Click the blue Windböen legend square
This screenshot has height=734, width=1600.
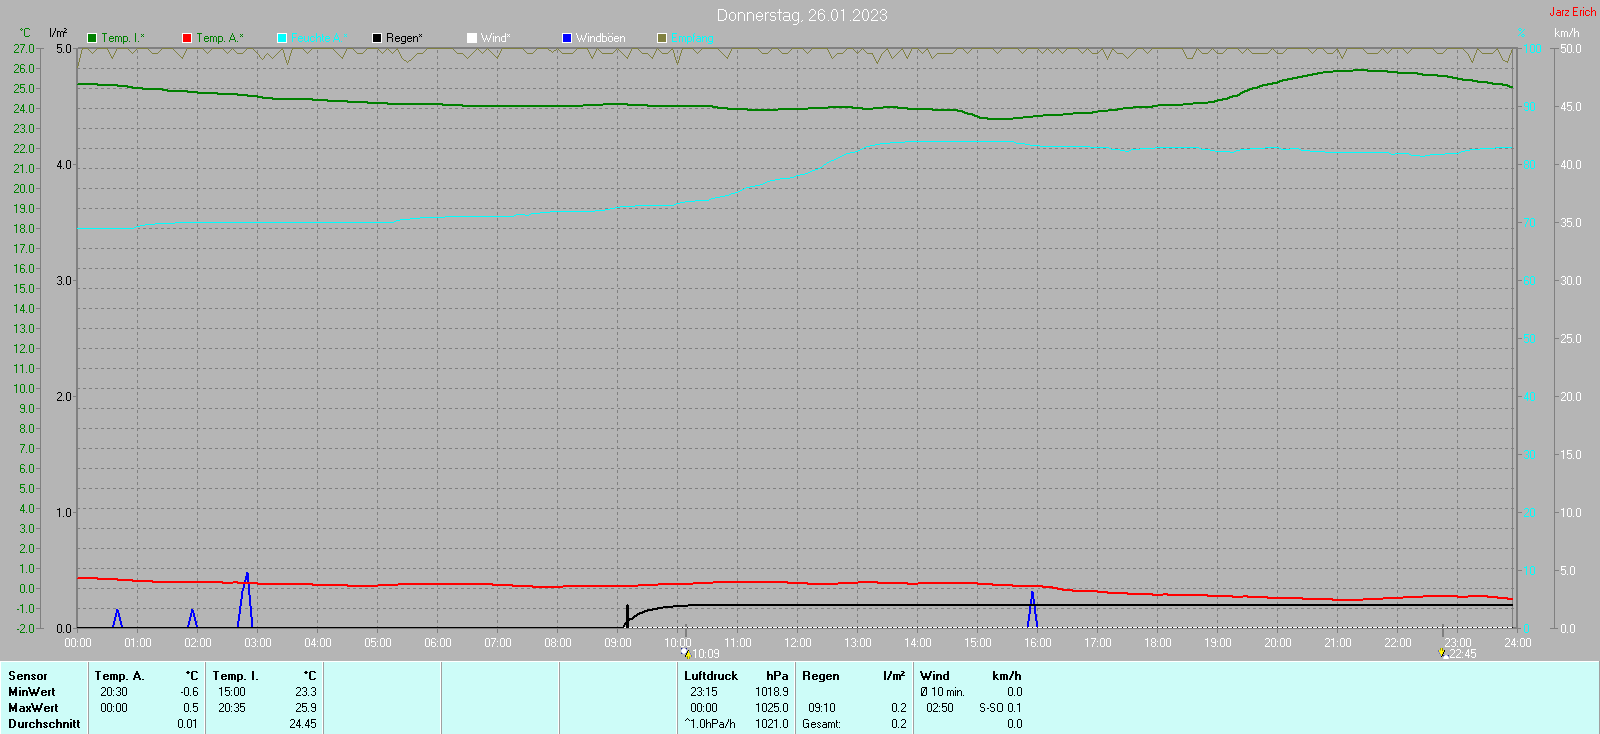pos(567,38)
